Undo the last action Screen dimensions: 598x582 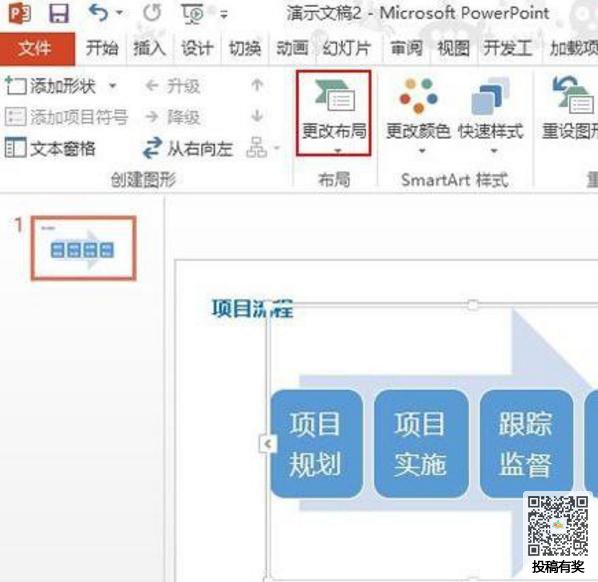coord(98,13)
